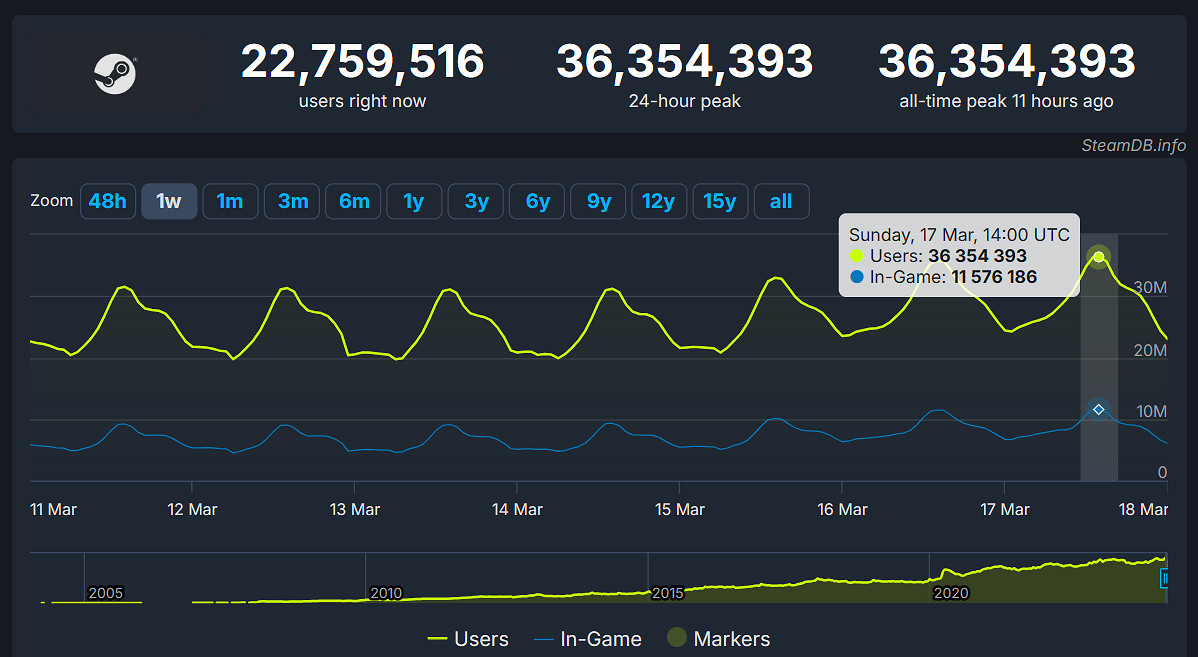Toggle the In-Game series in the legend
1198x657 pixels.
(588, 639)
